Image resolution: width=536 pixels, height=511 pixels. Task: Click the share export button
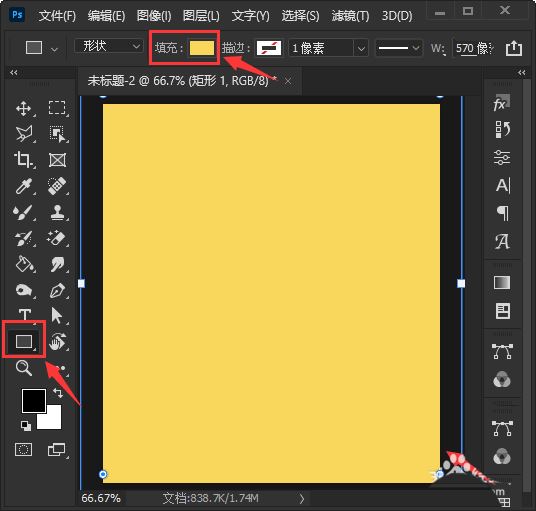point(514,48)
